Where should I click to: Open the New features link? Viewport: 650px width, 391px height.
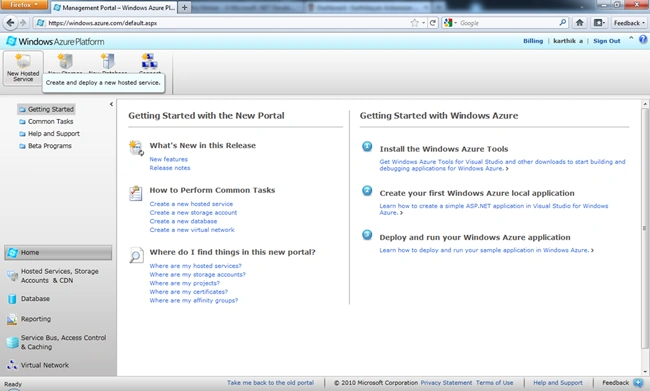coord(168,159)
